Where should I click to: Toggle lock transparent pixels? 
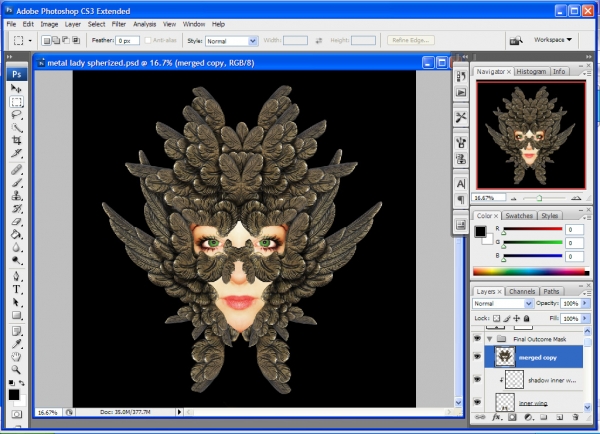point(496,318)
